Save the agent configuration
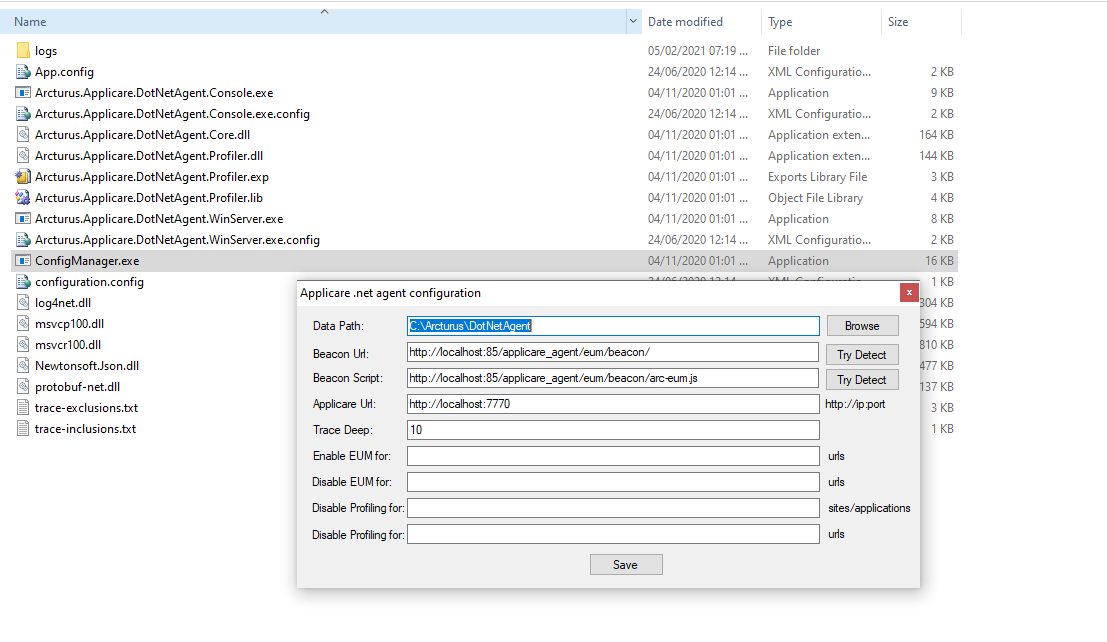Screen dimensions: 1107x642 pyautogui.click(x=625, y=565)
